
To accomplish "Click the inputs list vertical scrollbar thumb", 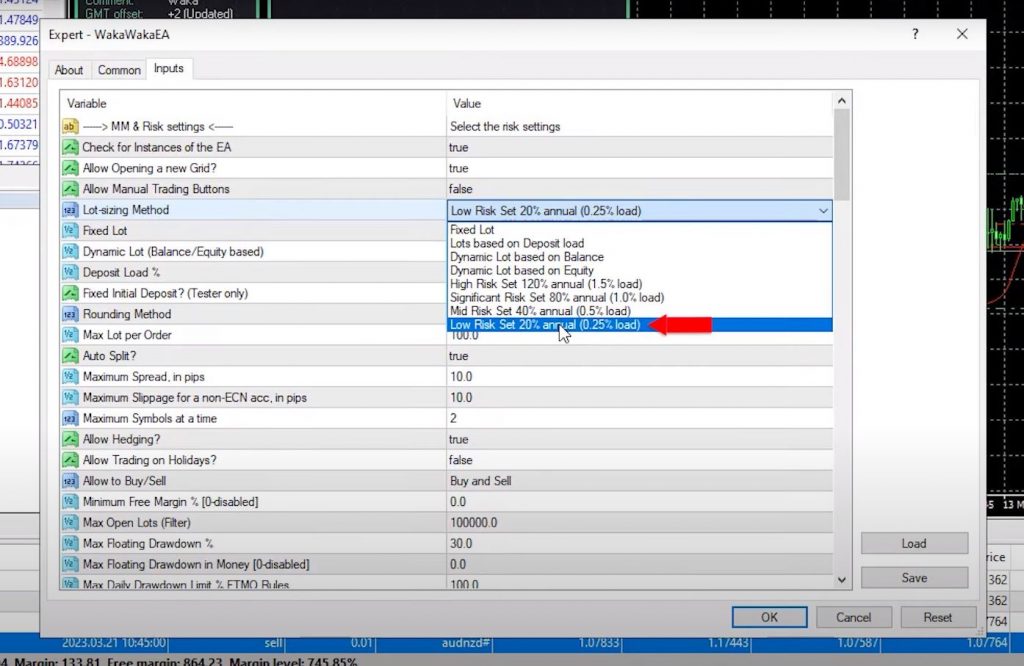I will (x=842, y=155).
